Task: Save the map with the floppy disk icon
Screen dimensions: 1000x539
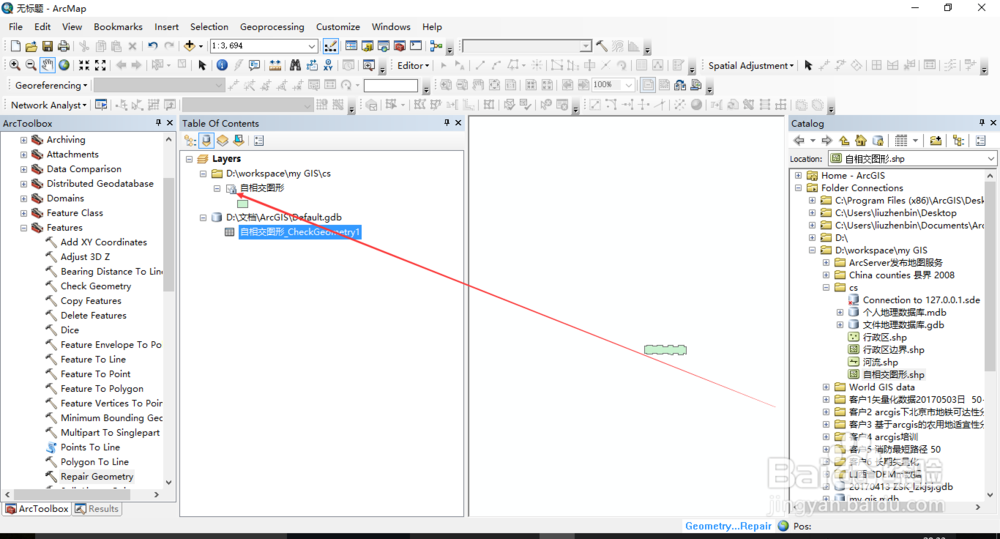Action: click(47, 46)
